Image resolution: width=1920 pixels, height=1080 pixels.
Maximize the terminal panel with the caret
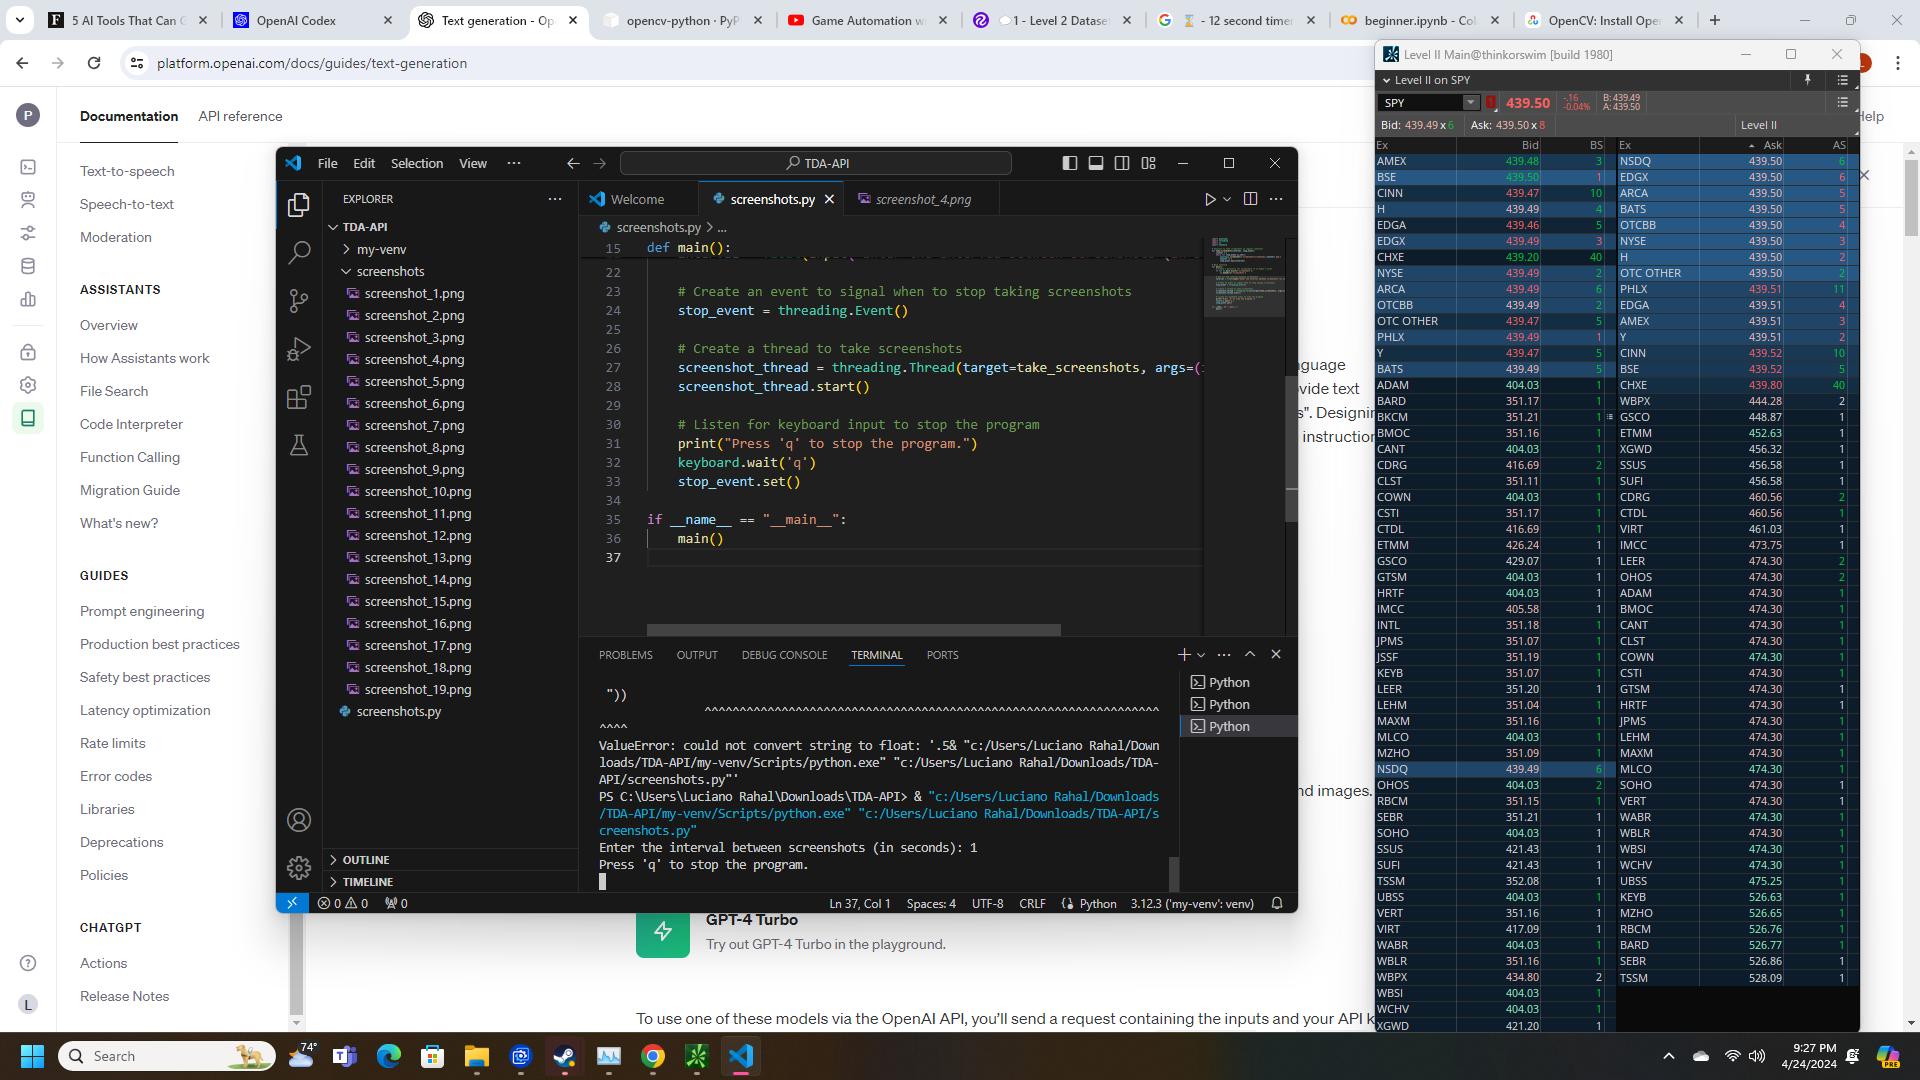pos(1250,654)
